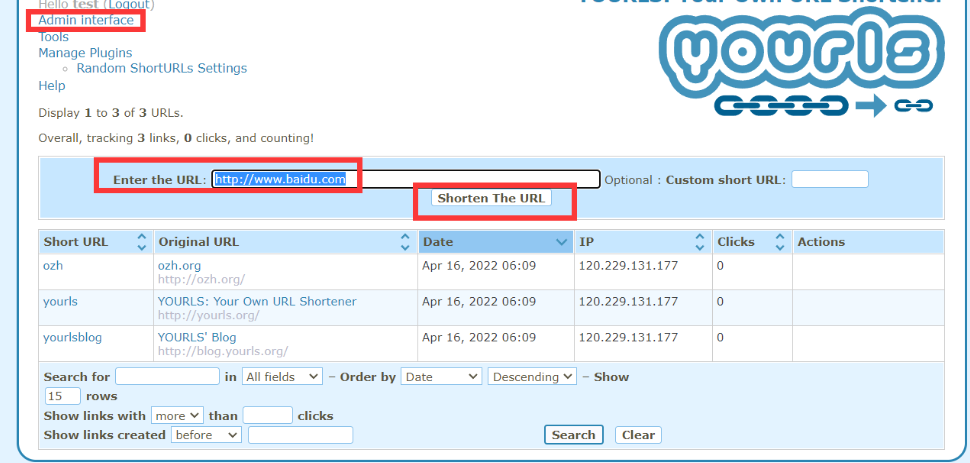This screenshot has width=970, height=463.
Task: Click the Search button
Action: tap(574, 435)
